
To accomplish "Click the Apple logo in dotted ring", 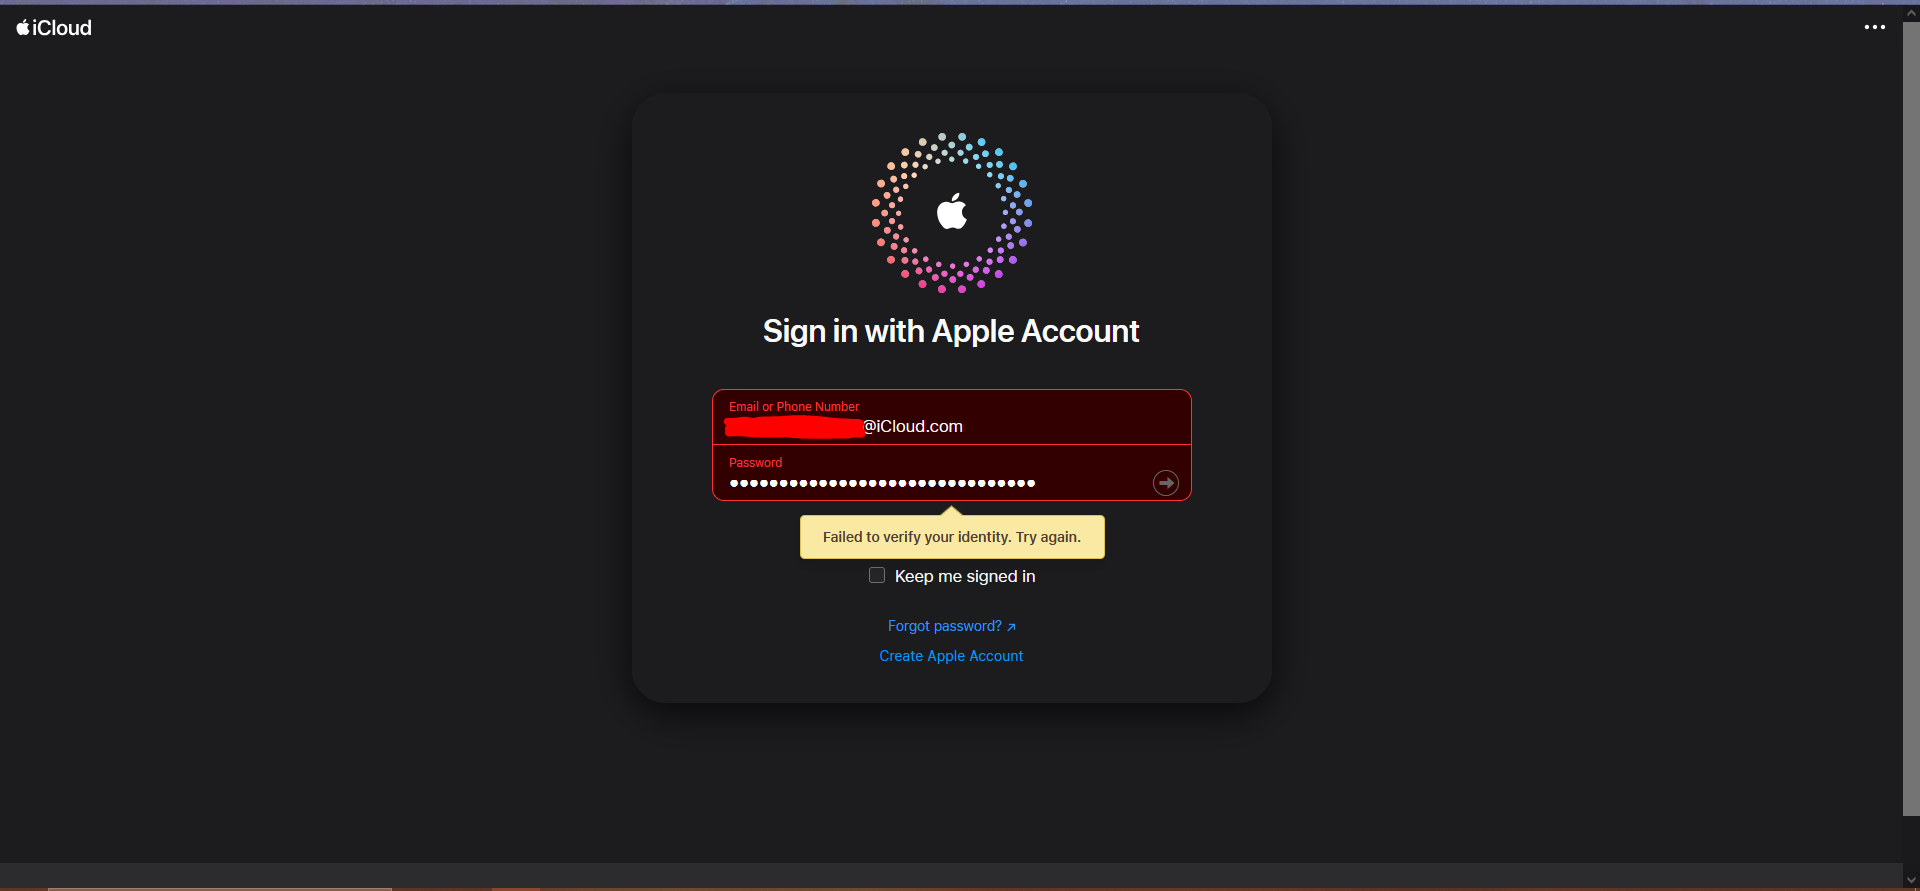I will click(952, 212).
